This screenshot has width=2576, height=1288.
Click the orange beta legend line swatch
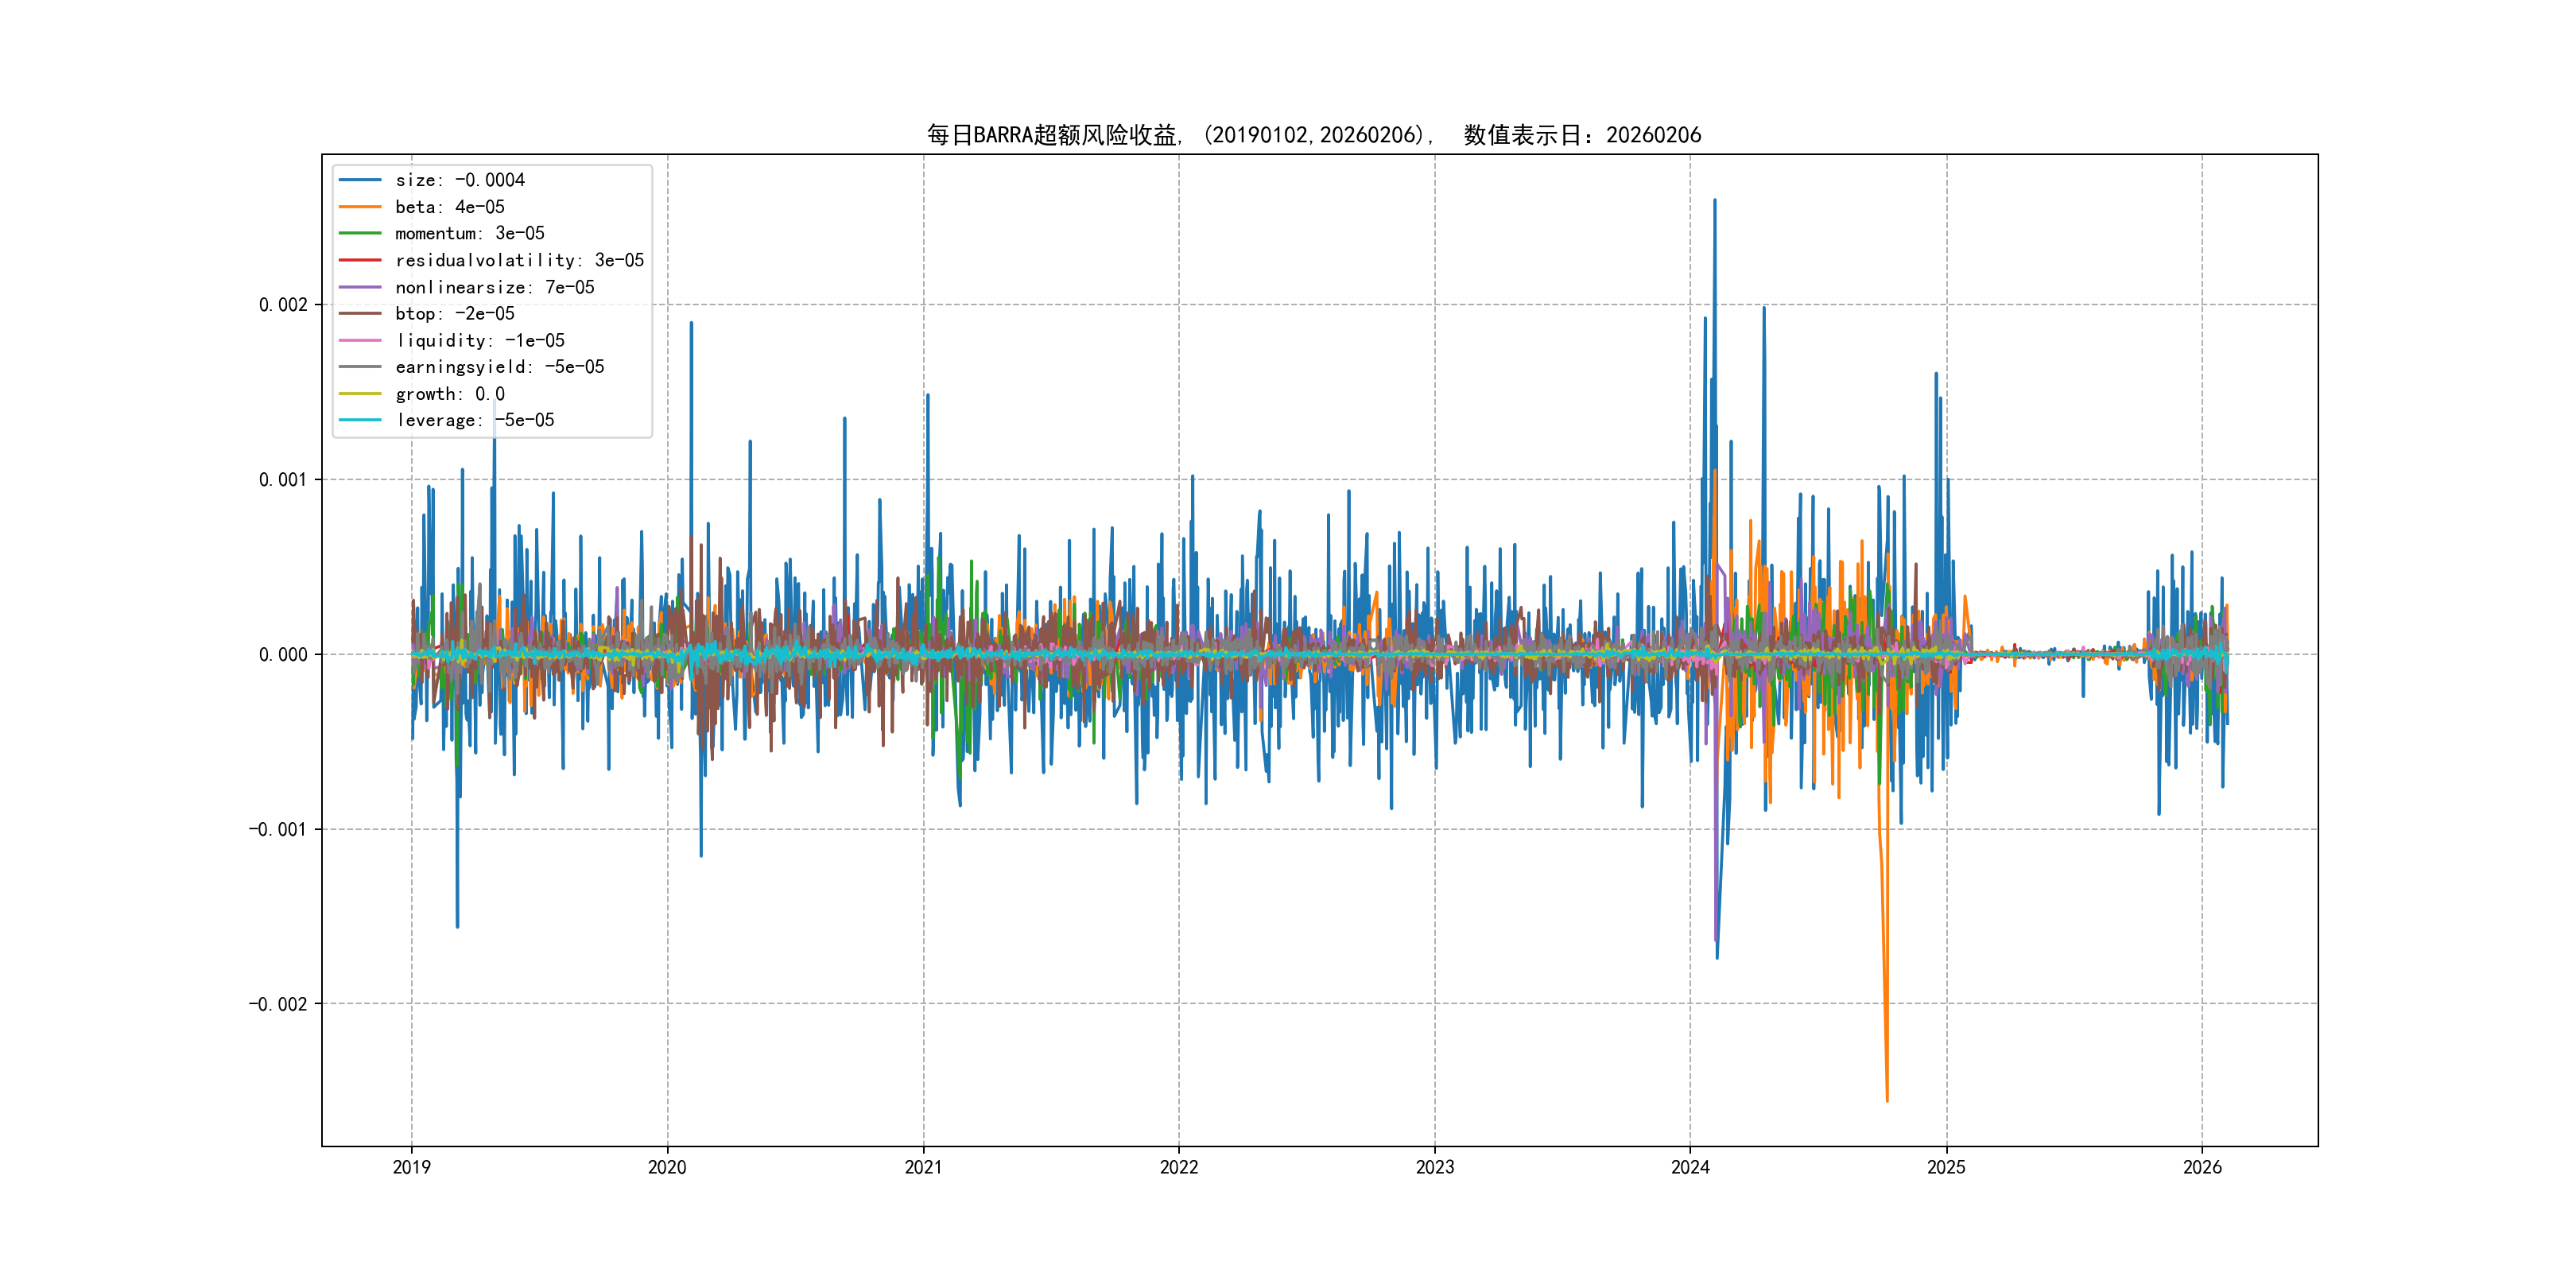pos(360,207)
